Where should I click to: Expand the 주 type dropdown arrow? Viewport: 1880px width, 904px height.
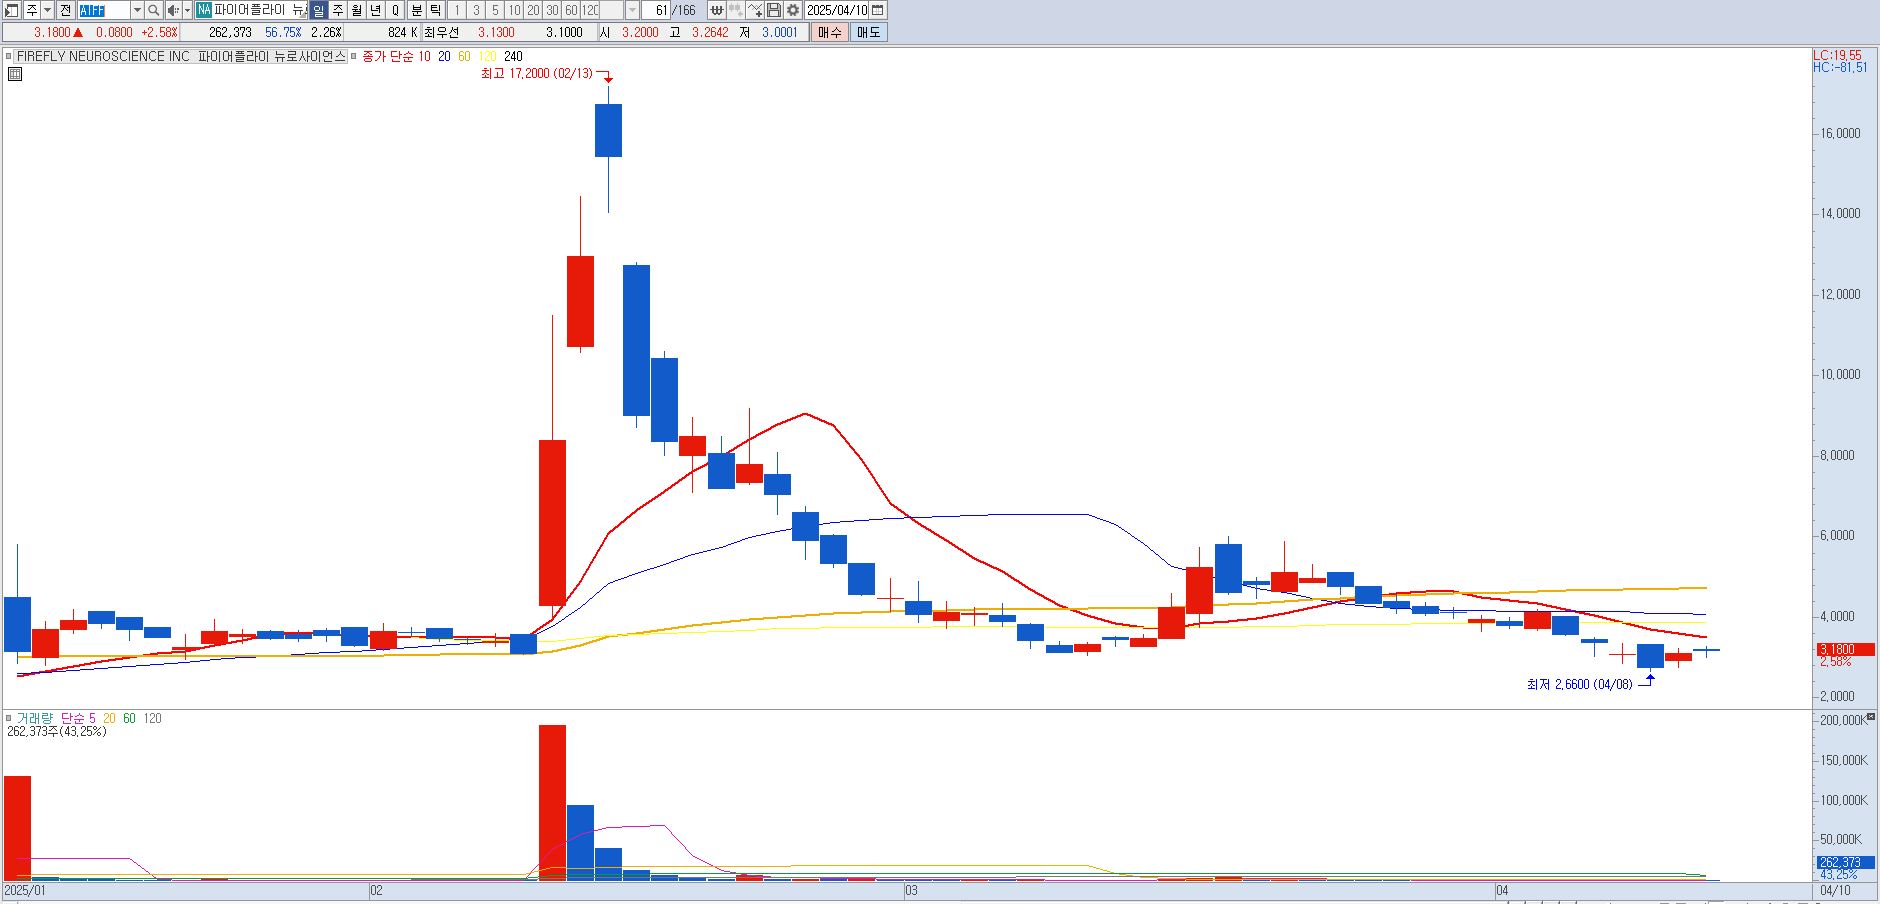pyautogui.click(x=47, y=10)
